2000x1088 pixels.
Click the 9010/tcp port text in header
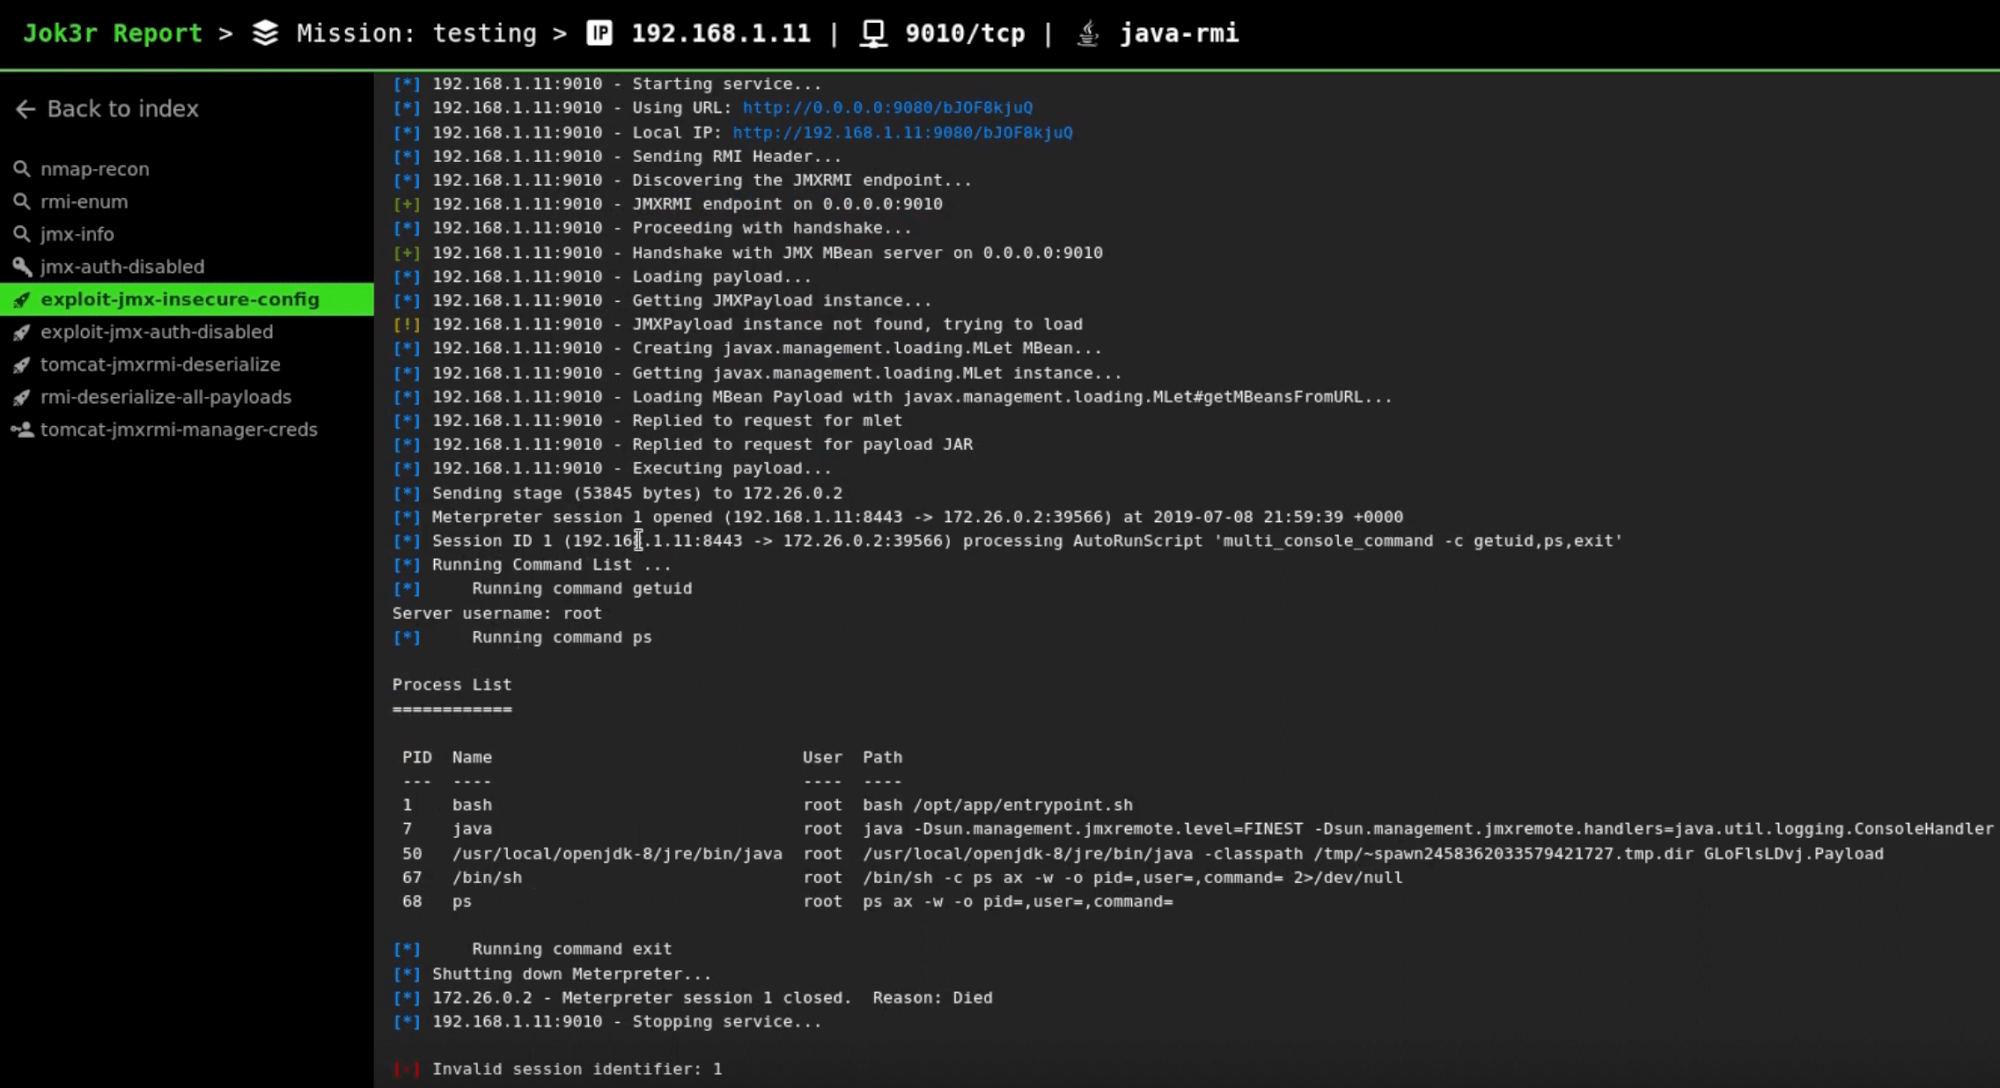point(965,33)
